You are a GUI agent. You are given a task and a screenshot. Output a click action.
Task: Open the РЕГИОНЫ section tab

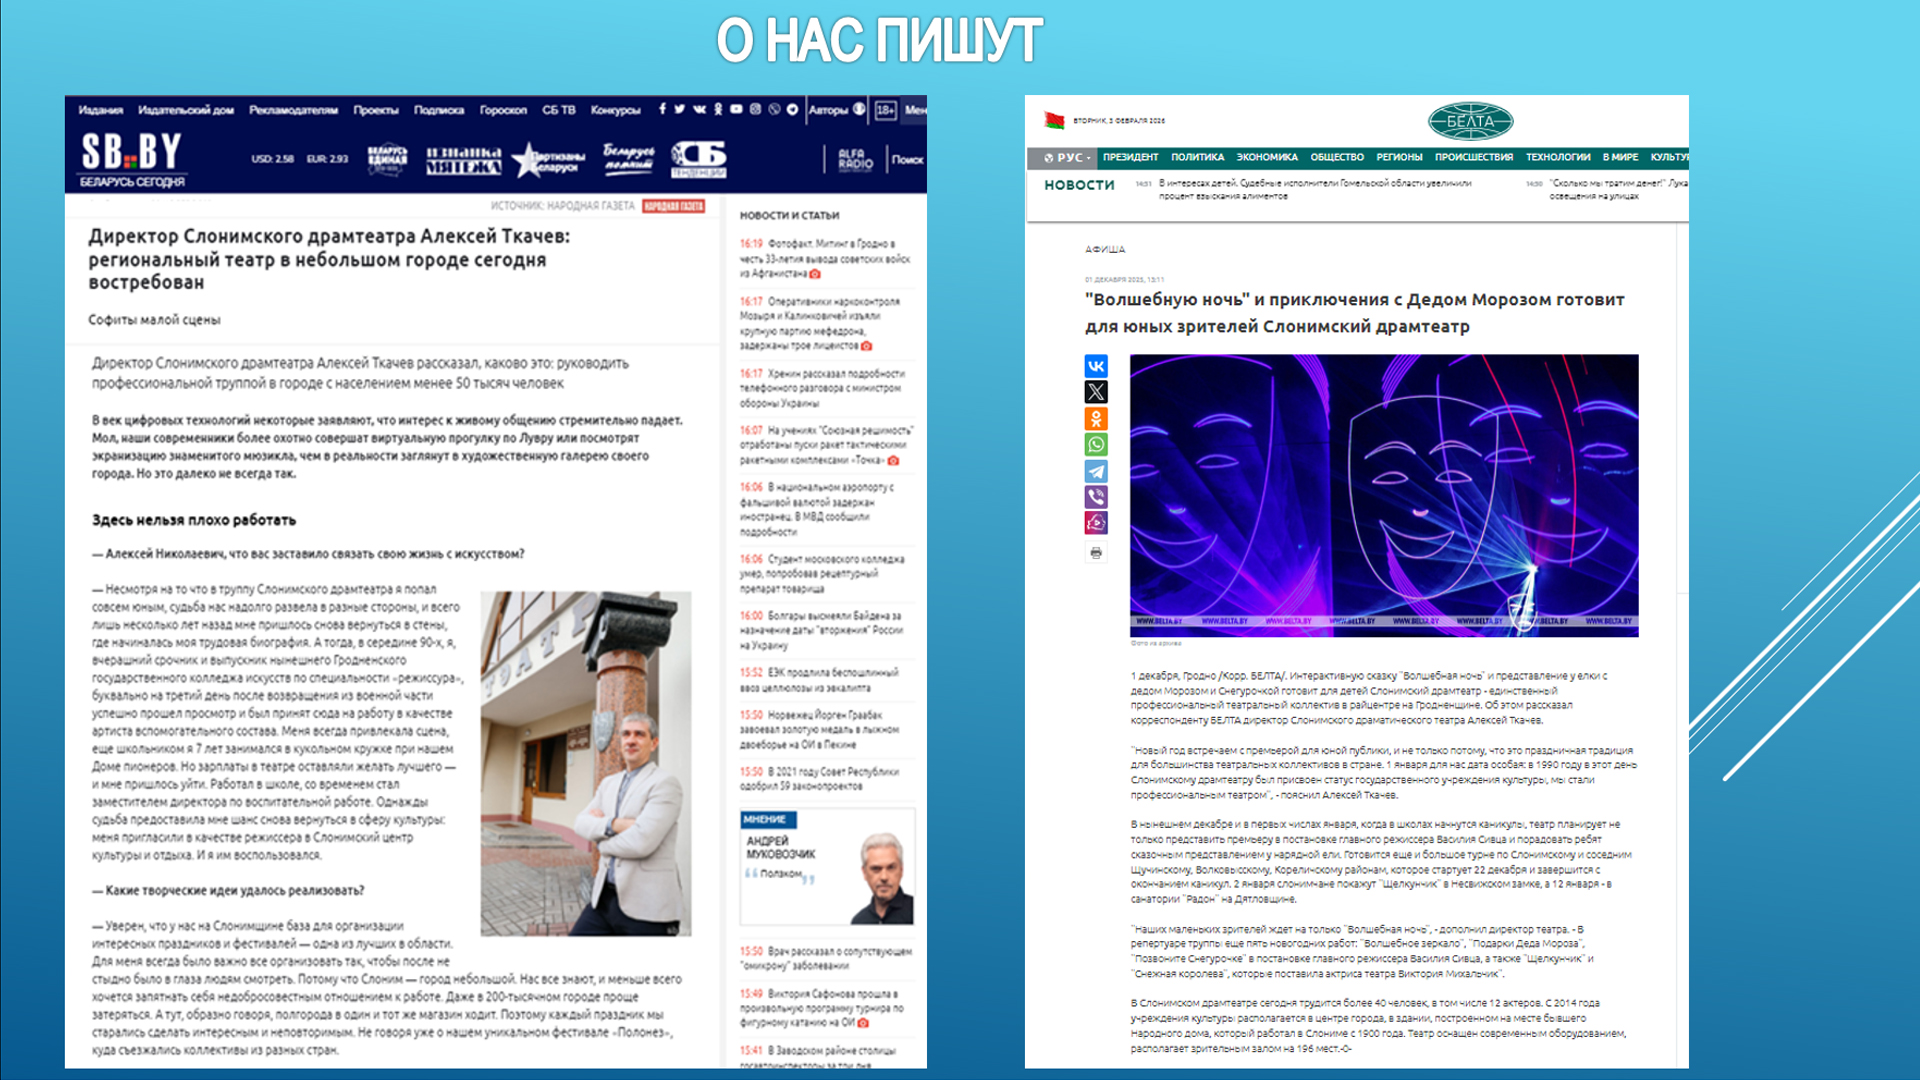click(1398, 157)
